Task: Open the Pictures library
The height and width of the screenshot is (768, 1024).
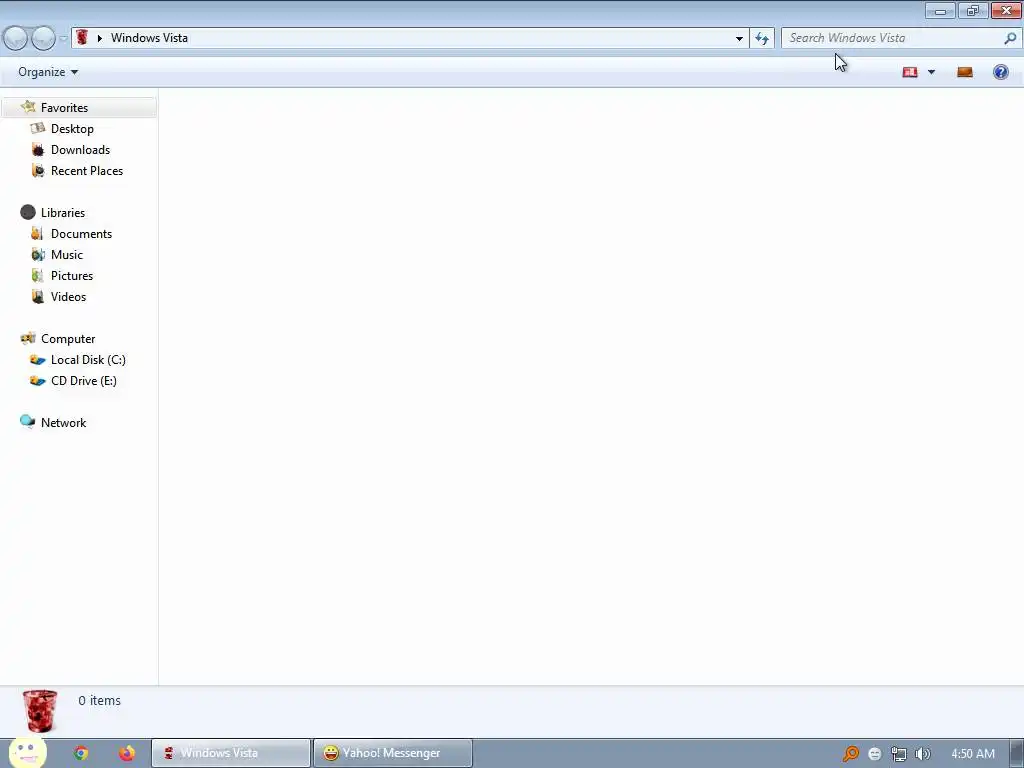Action: point(72,276)
